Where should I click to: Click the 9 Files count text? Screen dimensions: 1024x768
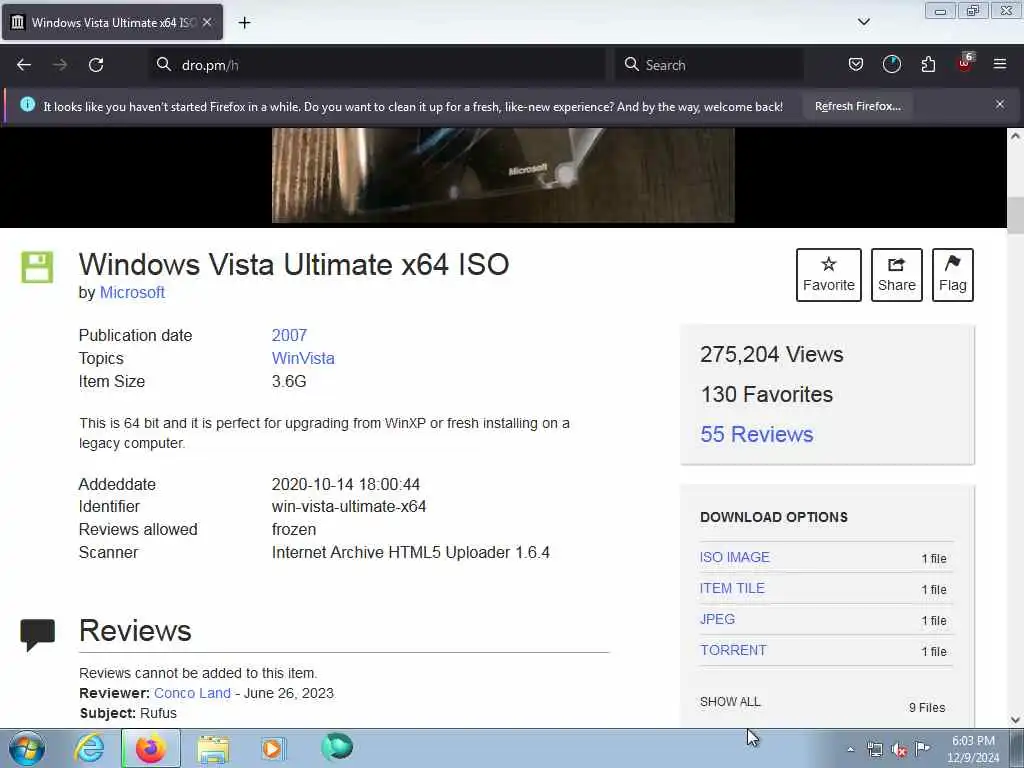(x=927, y=707)
